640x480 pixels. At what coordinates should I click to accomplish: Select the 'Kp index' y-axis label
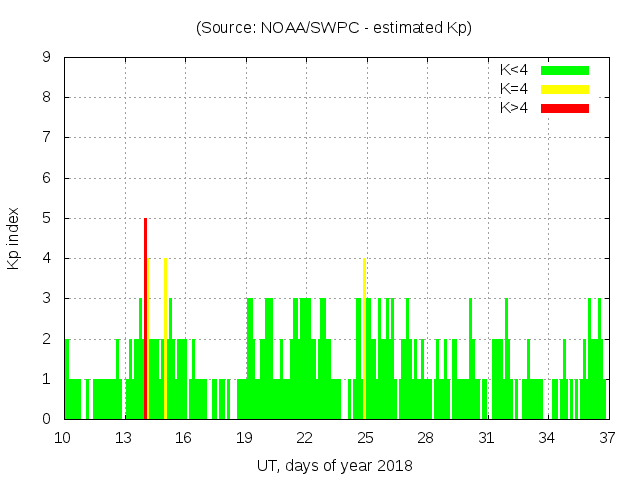click(14, 238)
